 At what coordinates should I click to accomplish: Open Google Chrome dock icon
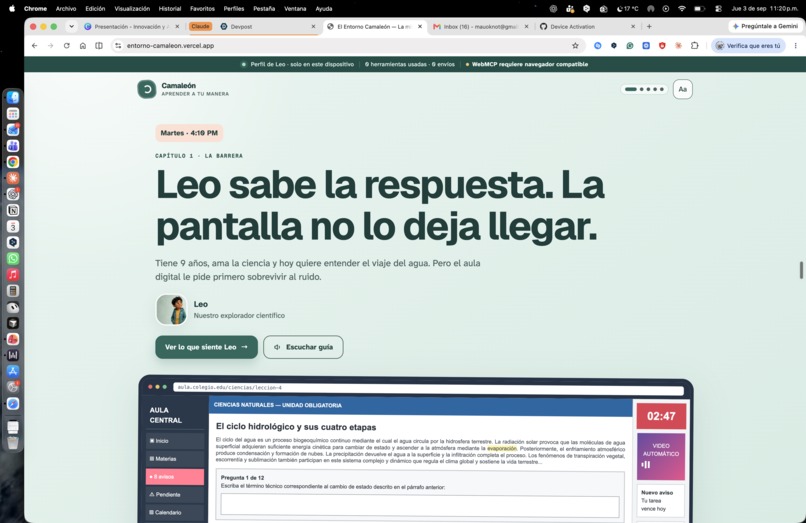pyautogui.click(x=13, y=162)
